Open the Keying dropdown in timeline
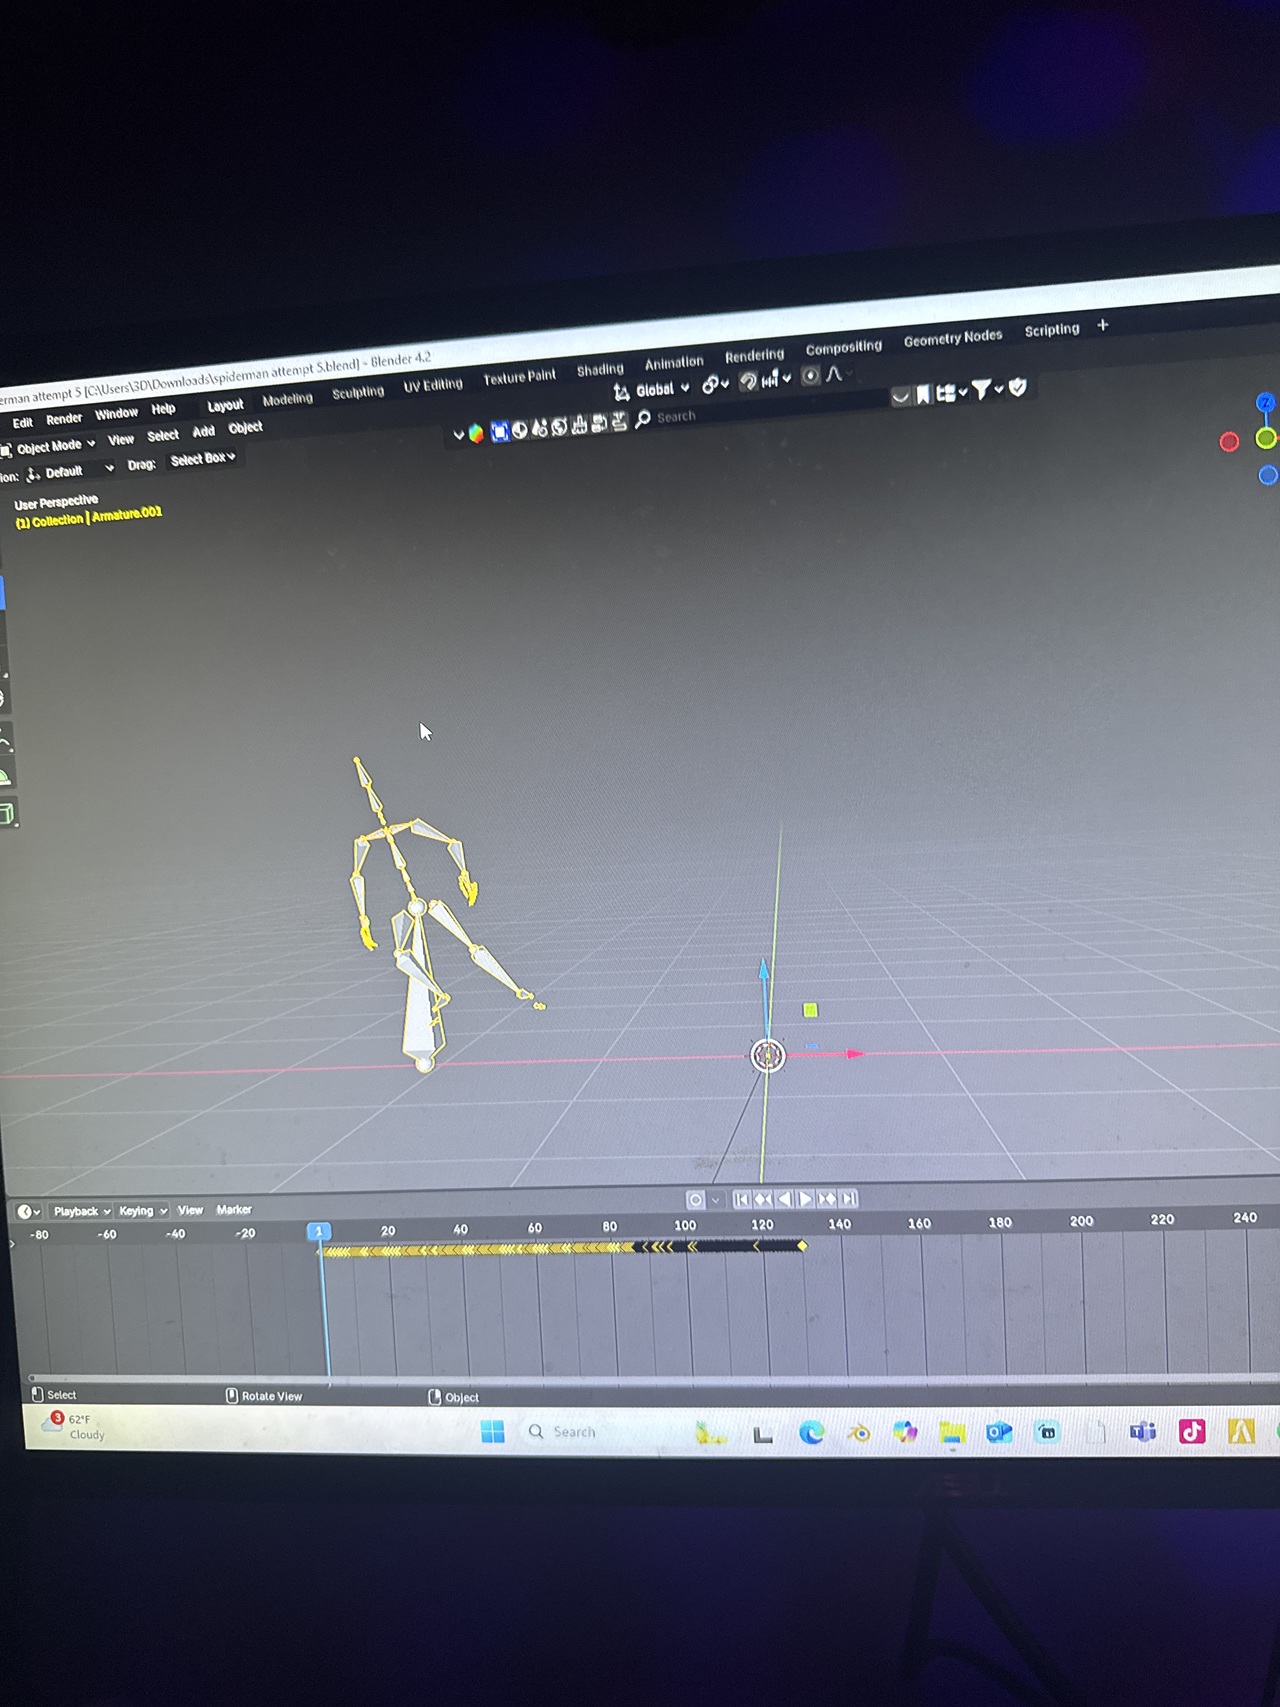The width and height of the screenshot is (1280, 1707). pos(142,1211)
